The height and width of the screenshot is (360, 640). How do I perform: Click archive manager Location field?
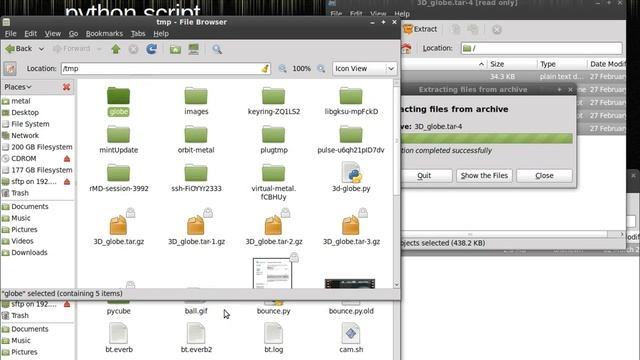(x=542, y=48)
